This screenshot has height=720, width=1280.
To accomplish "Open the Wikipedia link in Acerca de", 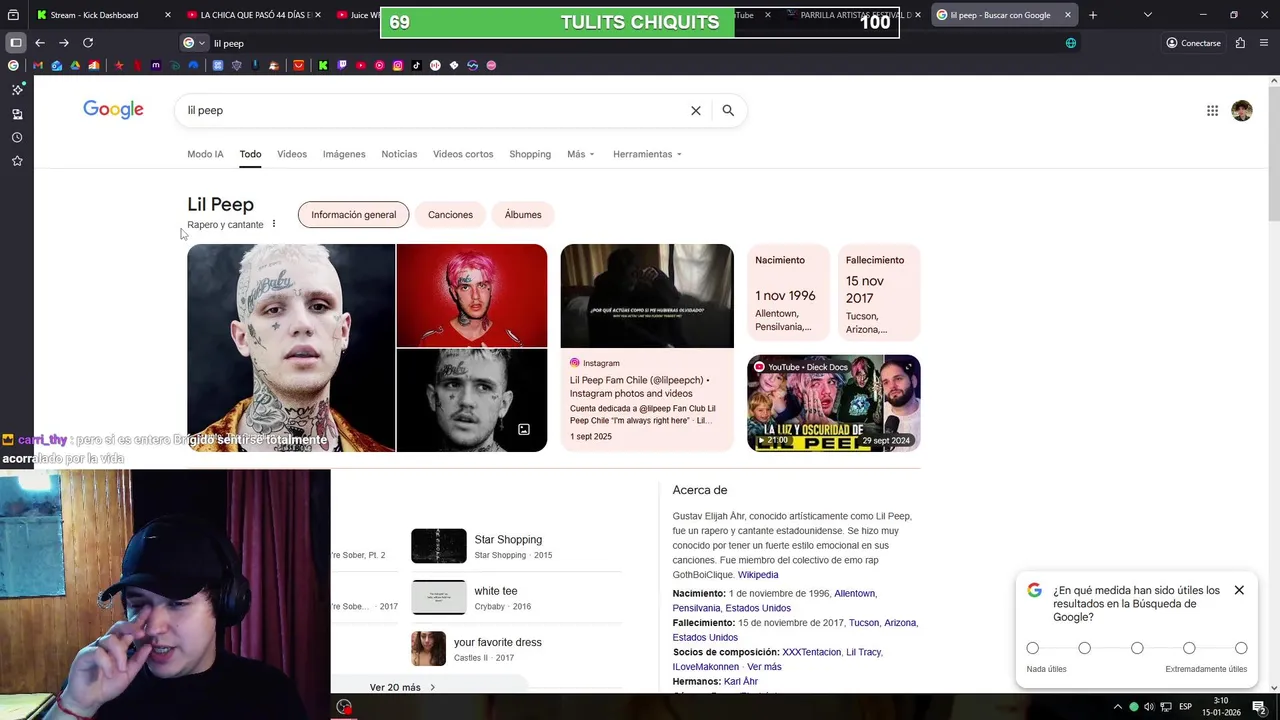I will click(x=758, y=575).
